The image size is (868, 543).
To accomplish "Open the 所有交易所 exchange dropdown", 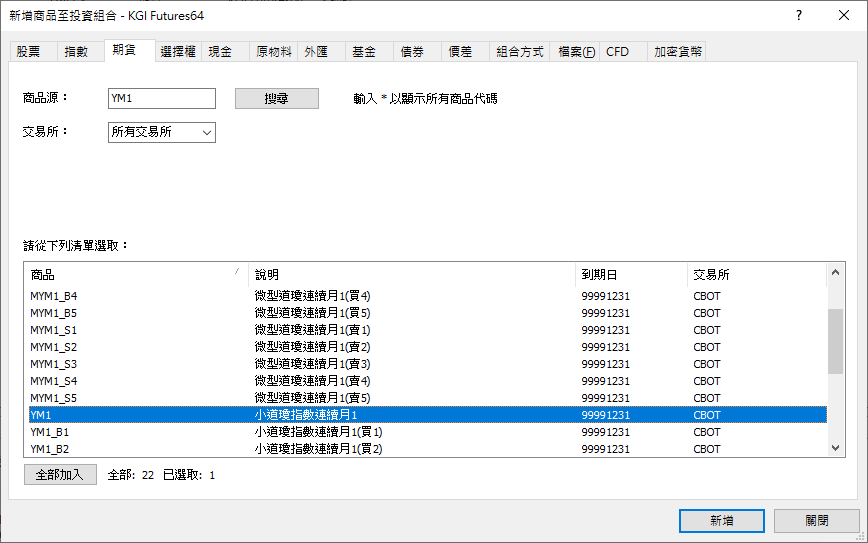I will pyautogui.click(x=162, y=132).
